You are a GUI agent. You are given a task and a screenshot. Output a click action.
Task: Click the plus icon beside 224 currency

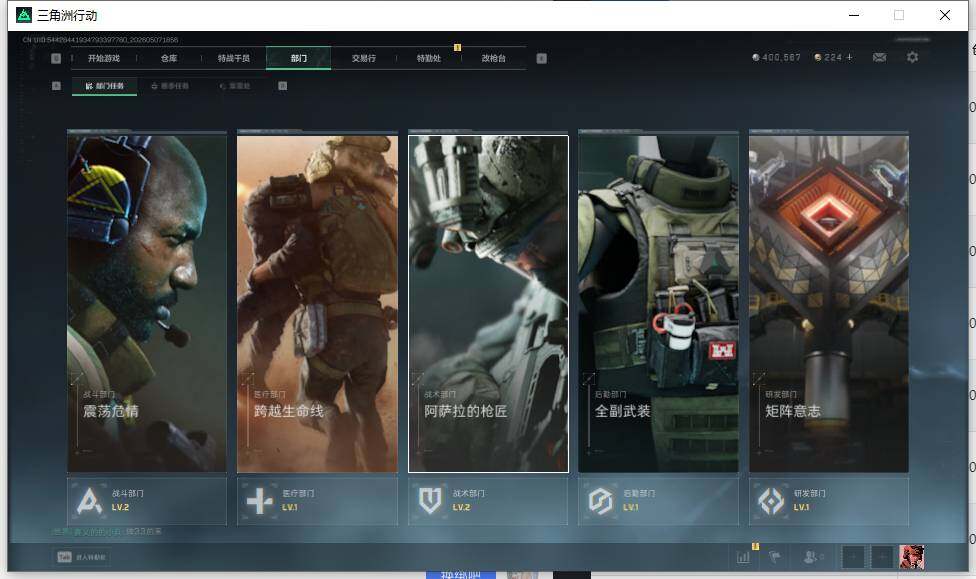850,57
